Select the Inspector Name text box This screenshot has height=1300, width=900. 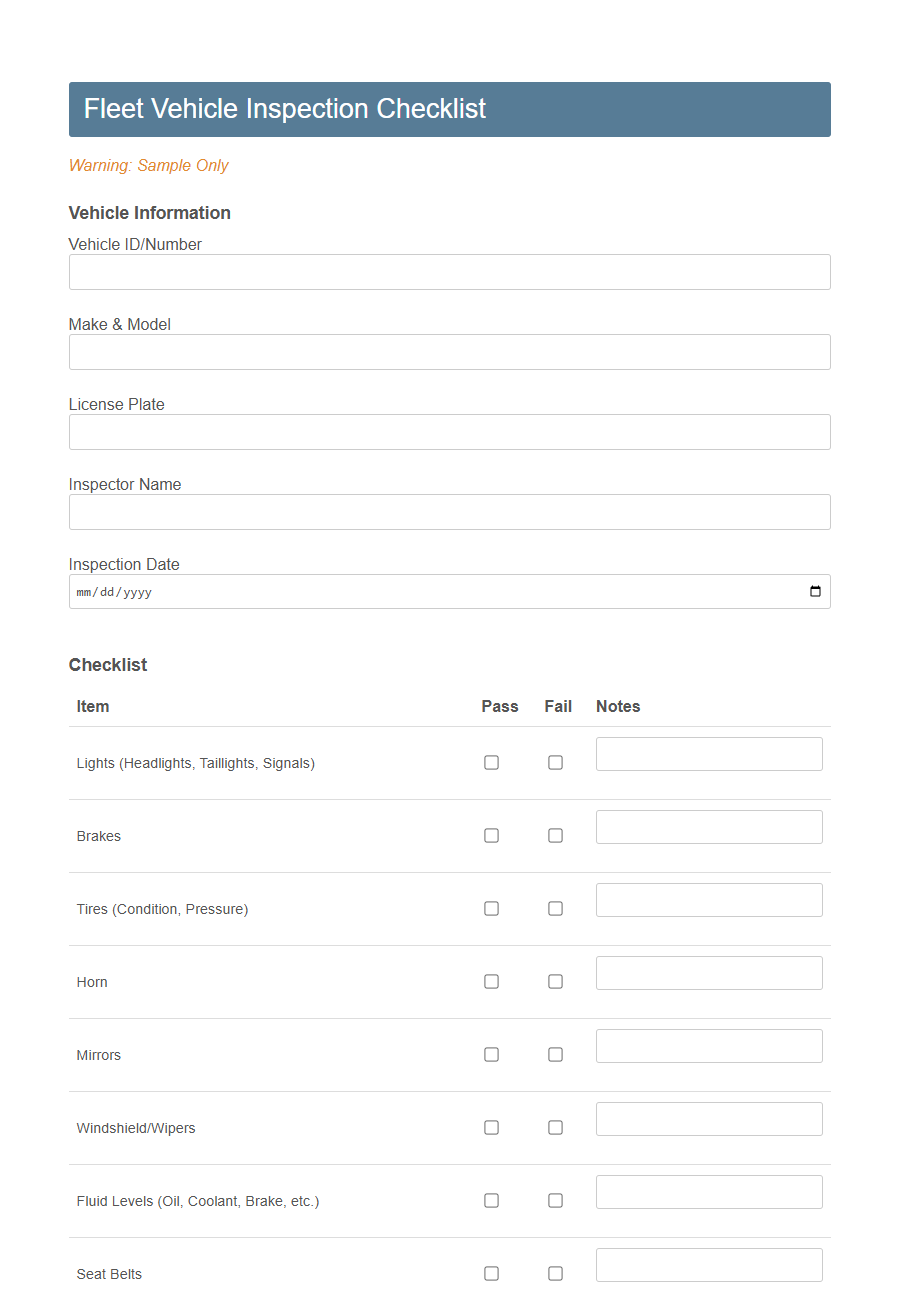click(449, 512)
